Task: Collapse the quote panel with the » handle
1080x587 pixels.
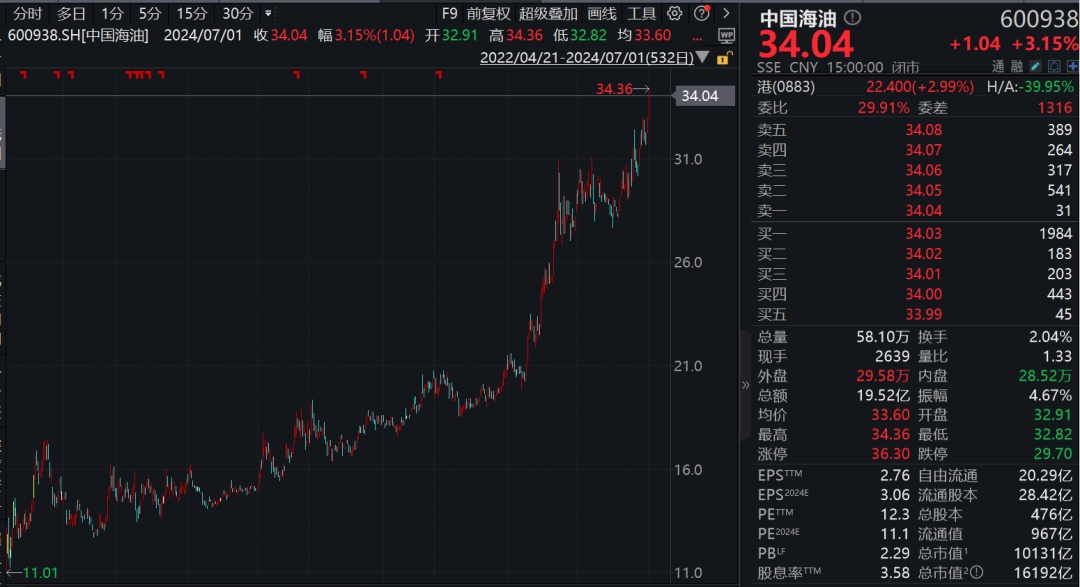Action: tap(745, 385)
